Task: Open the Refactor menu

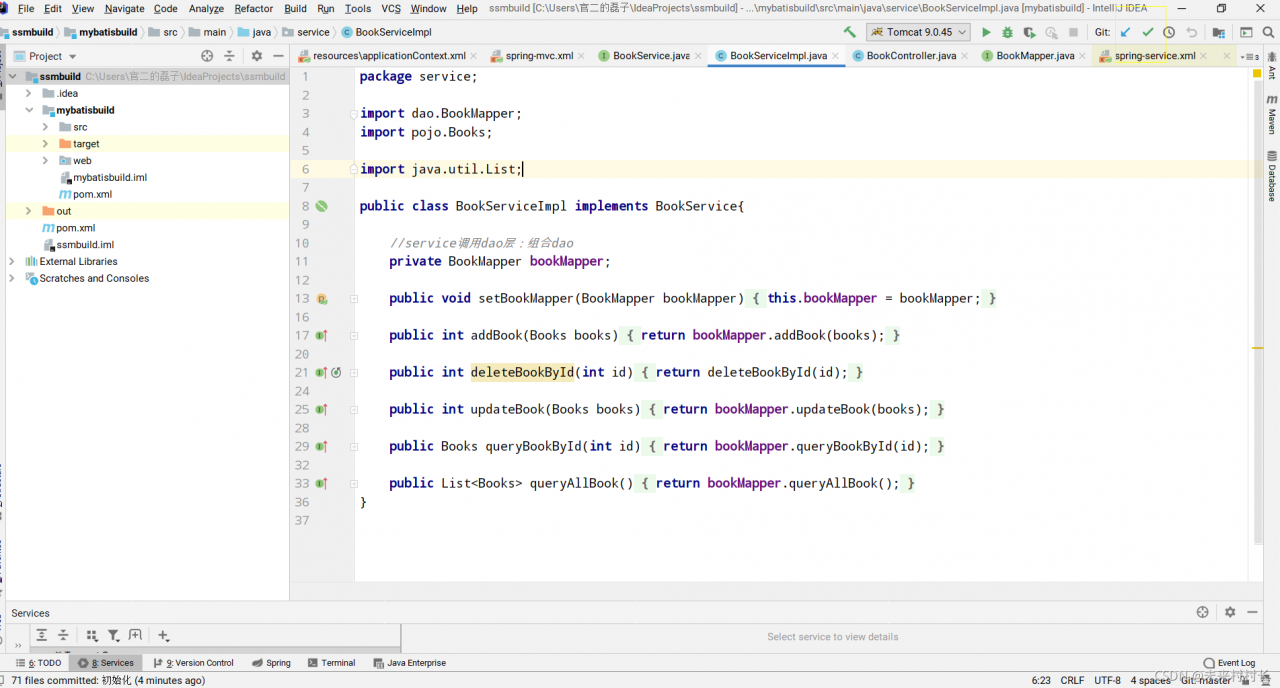Action: (x=254, y=8)
